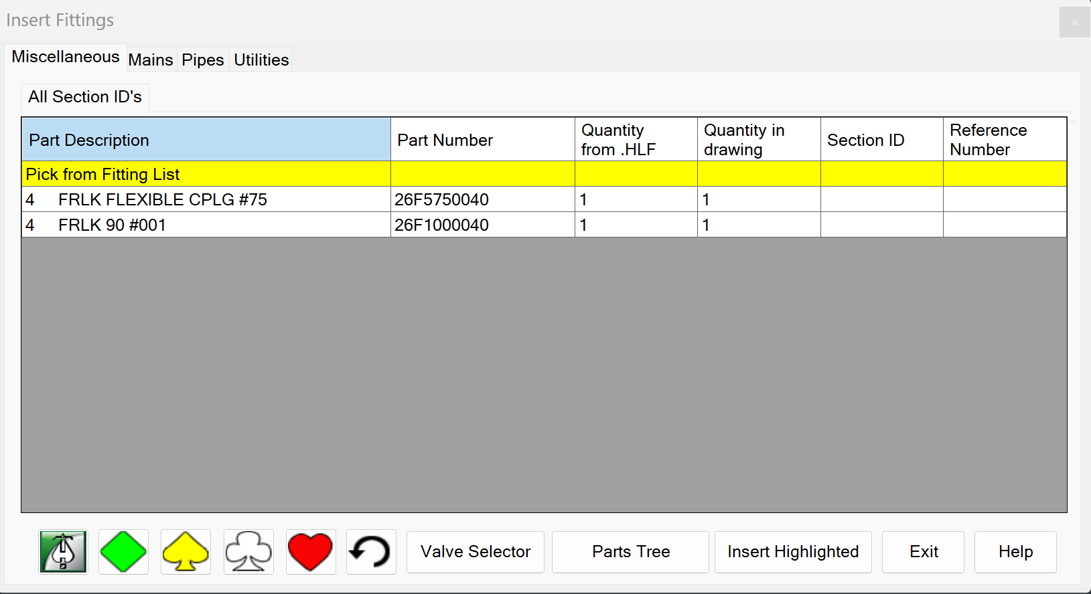Click part number 26F1000040

point(483,225)
